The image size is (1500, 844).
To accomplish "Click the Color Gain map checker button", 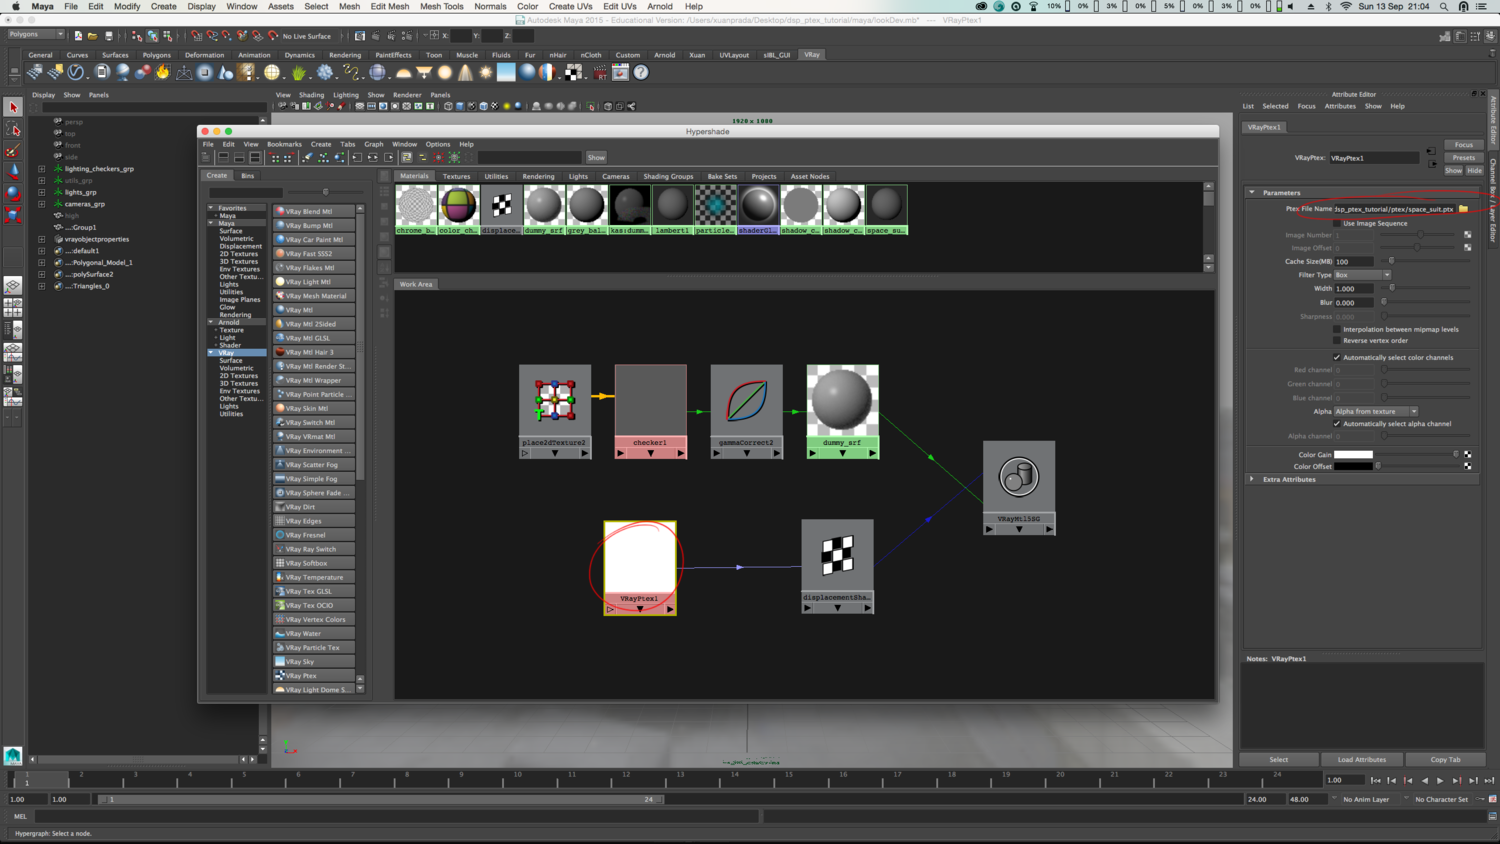I will click(x=1468, y=454).
